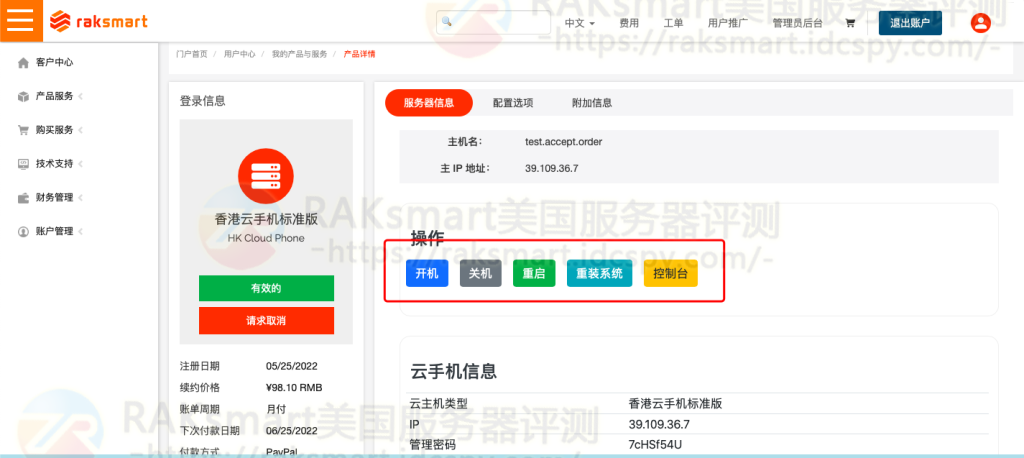Click the 重装系统 button

[x=600, y=273]
